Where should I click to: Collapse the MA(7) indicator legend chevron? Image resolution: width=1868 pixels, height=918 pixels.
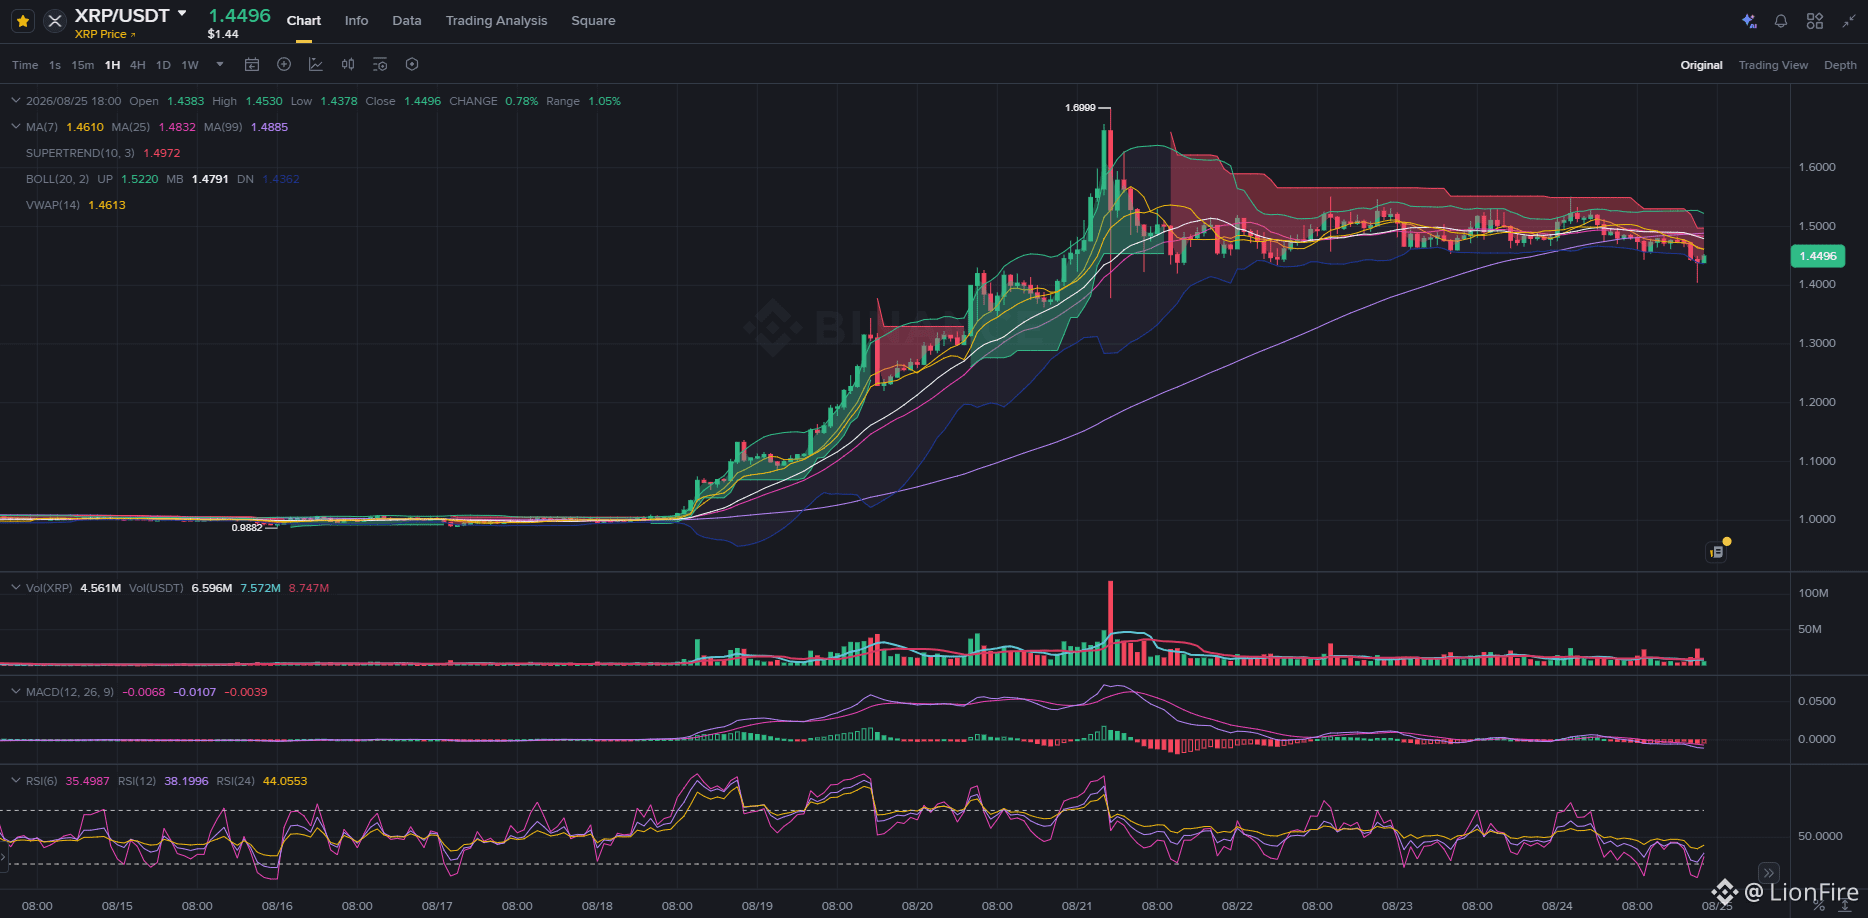[x=15, y=127]
